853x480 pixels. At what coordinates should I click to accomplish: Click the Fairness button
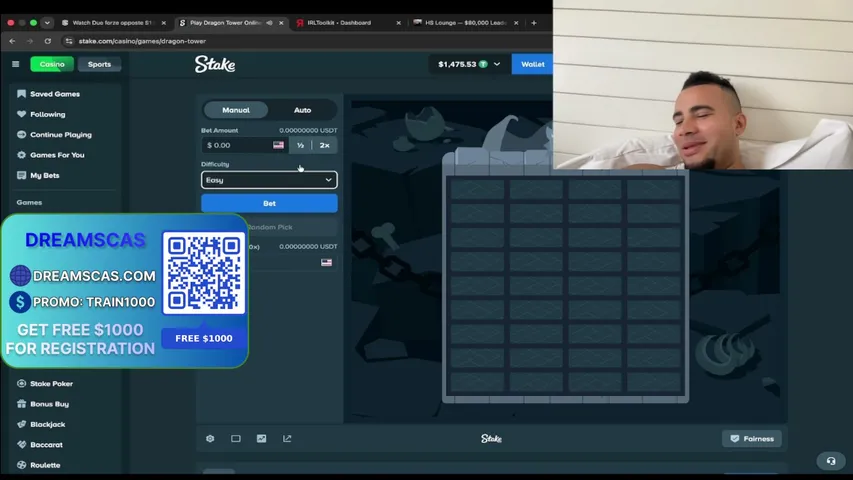coord(752,439)
